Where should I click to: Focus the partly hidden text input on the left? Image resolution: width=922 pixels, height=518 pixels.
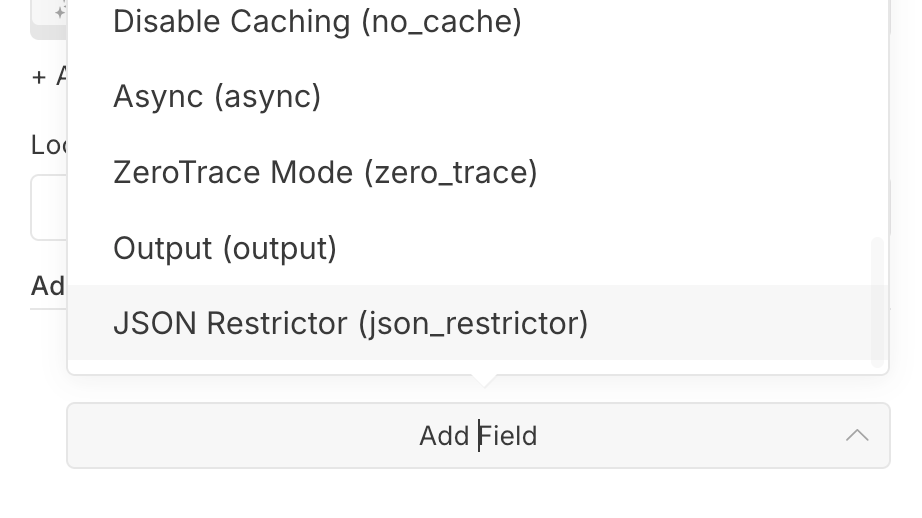tap(48, 208)
